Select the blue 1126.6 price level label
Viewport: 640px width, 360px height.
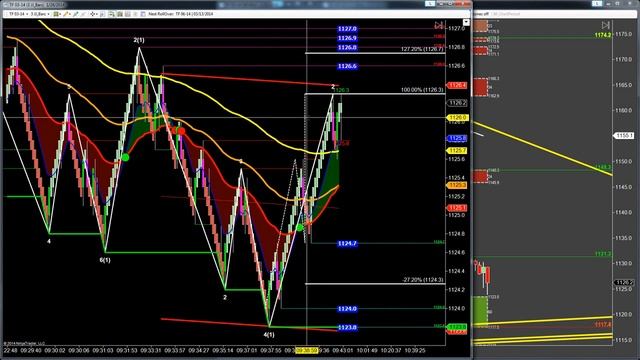[x=347, y=66]
